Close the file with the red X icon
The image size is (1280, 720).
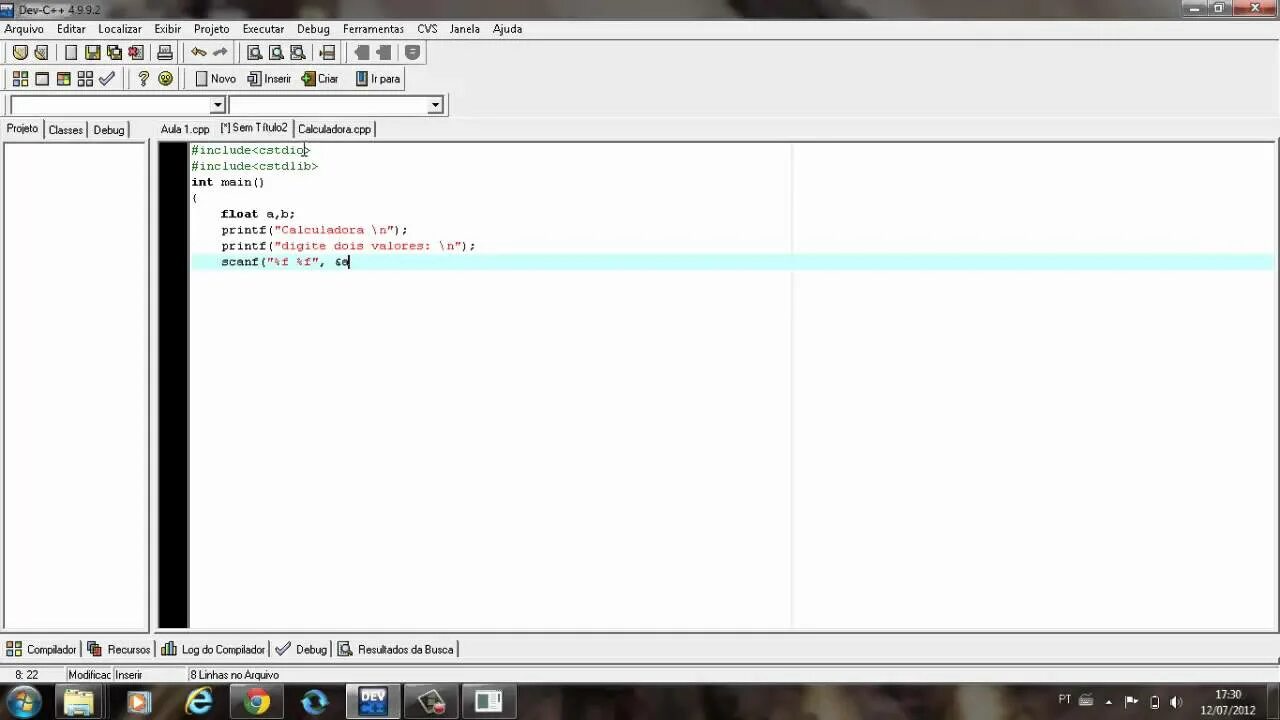coord(136,53)
